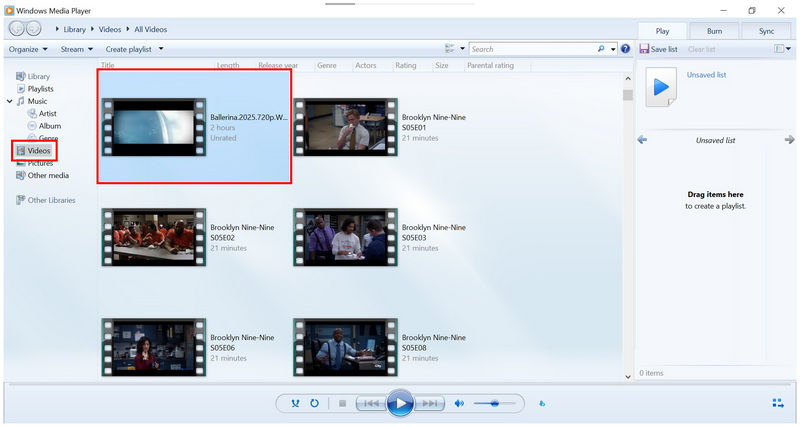Click the Save list disk icon
The height and width of the screenshot is (427, 800).
click(644, 49)
